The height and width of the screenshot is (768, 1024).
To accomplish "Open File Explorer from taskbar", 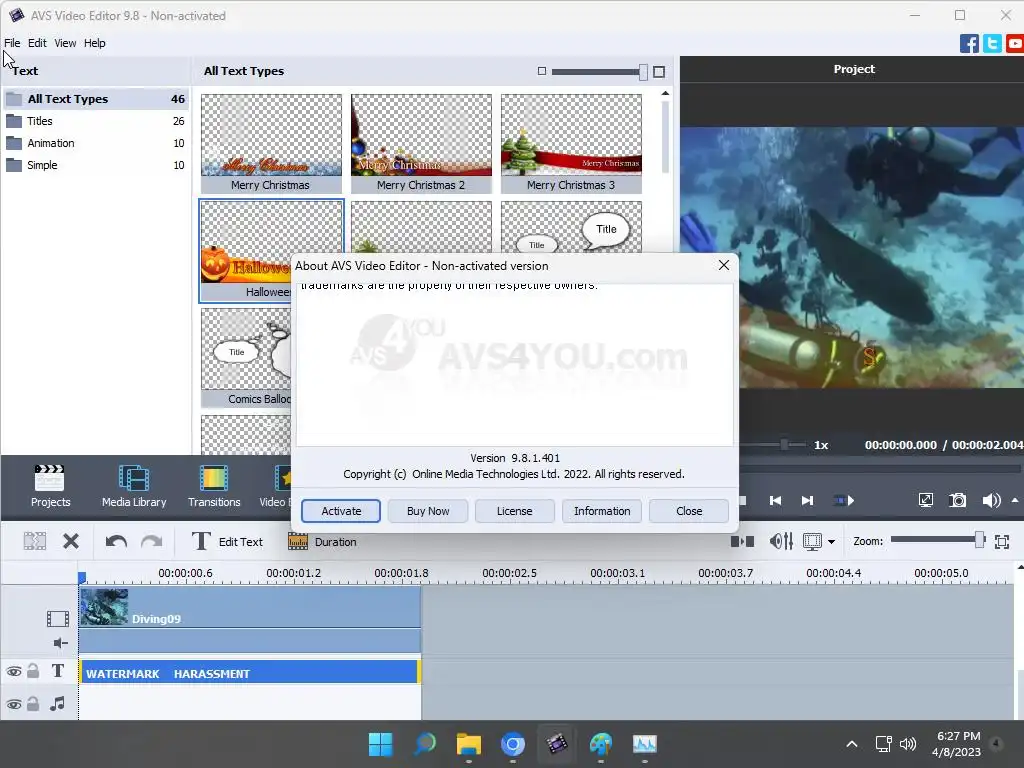I will pos(468,744).
